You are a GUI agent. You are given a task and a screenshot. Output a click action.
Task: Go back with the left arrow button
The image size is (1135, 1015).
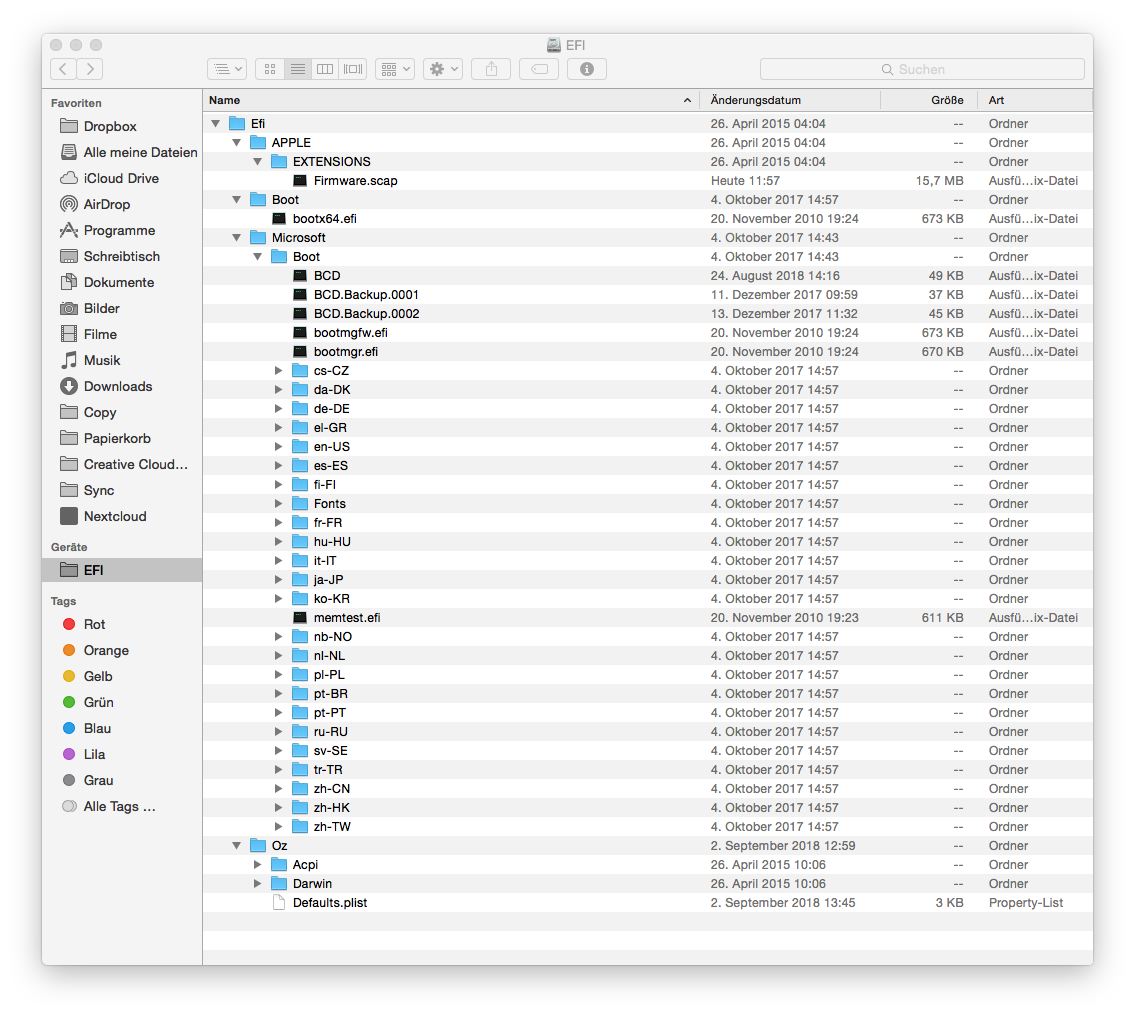click(x=63, y=69)
